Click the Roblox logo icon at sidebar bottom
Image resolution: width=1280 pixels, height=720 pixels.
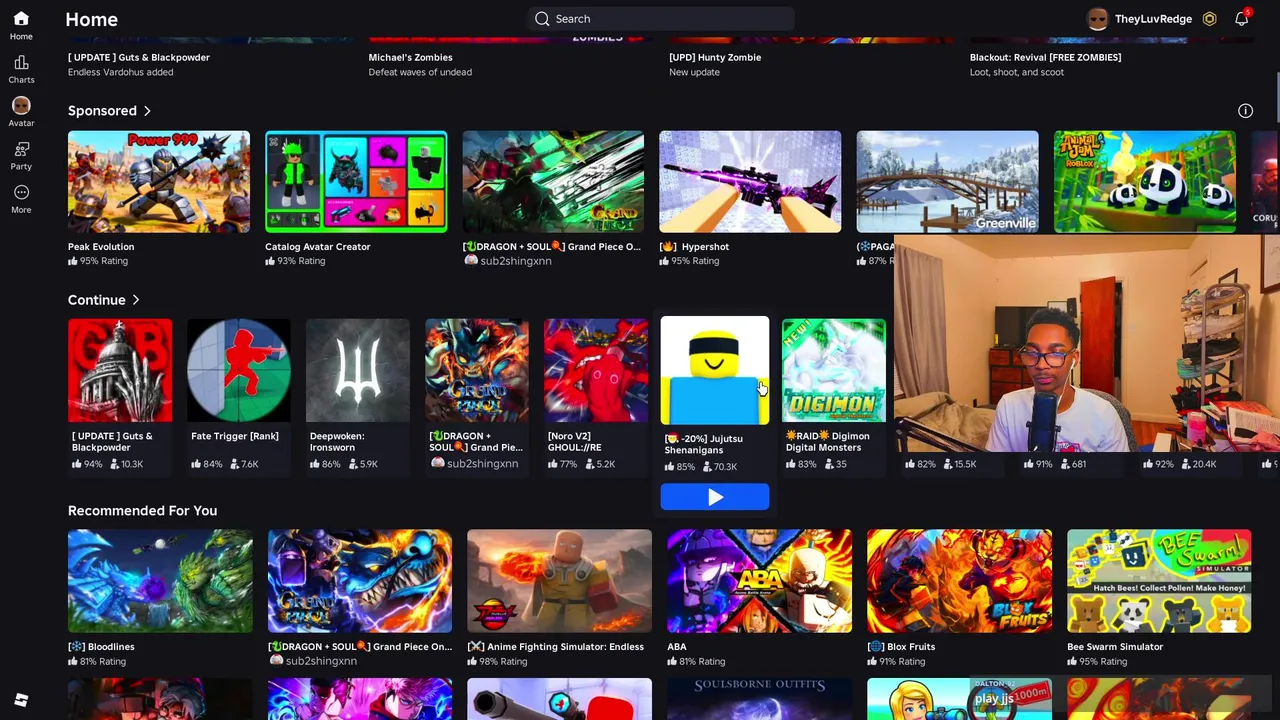click(21, 700)
